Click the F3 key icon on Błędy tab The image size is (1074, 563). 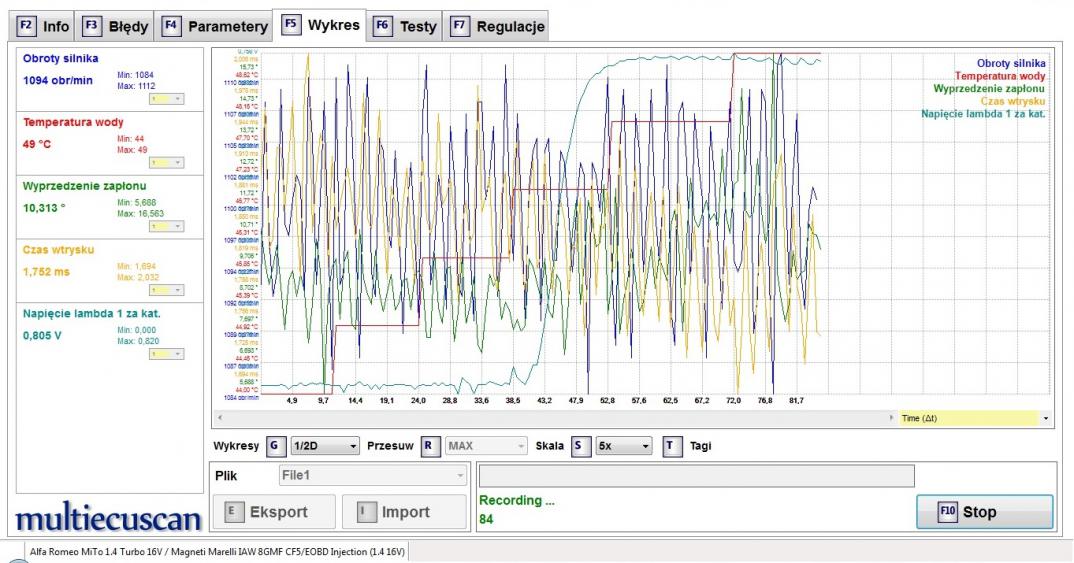point(91,26)
